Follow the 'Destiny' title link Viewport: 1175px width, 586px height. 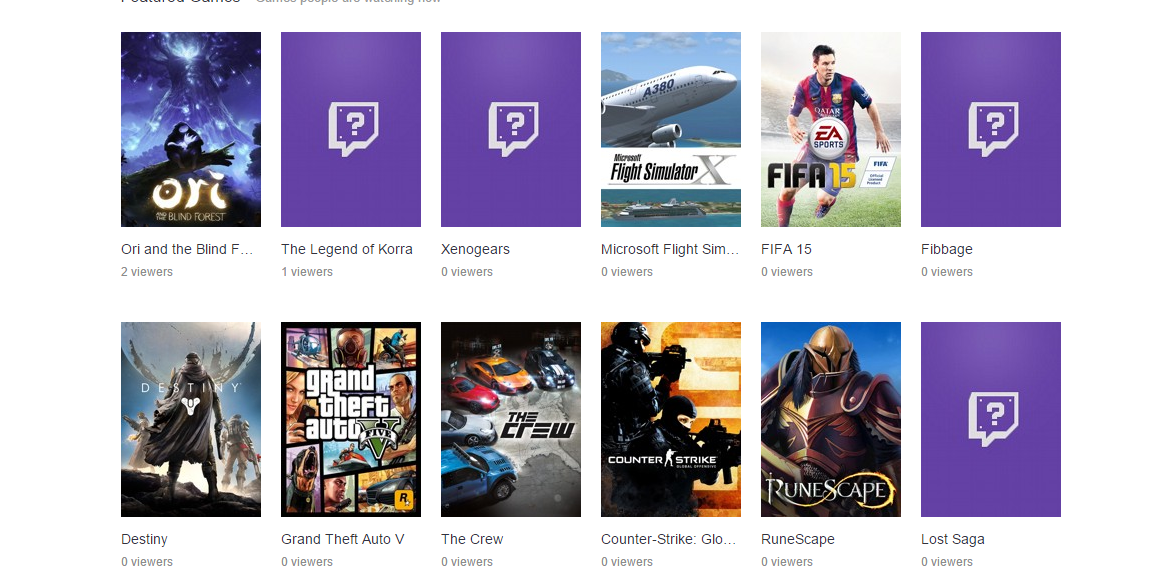144,540
